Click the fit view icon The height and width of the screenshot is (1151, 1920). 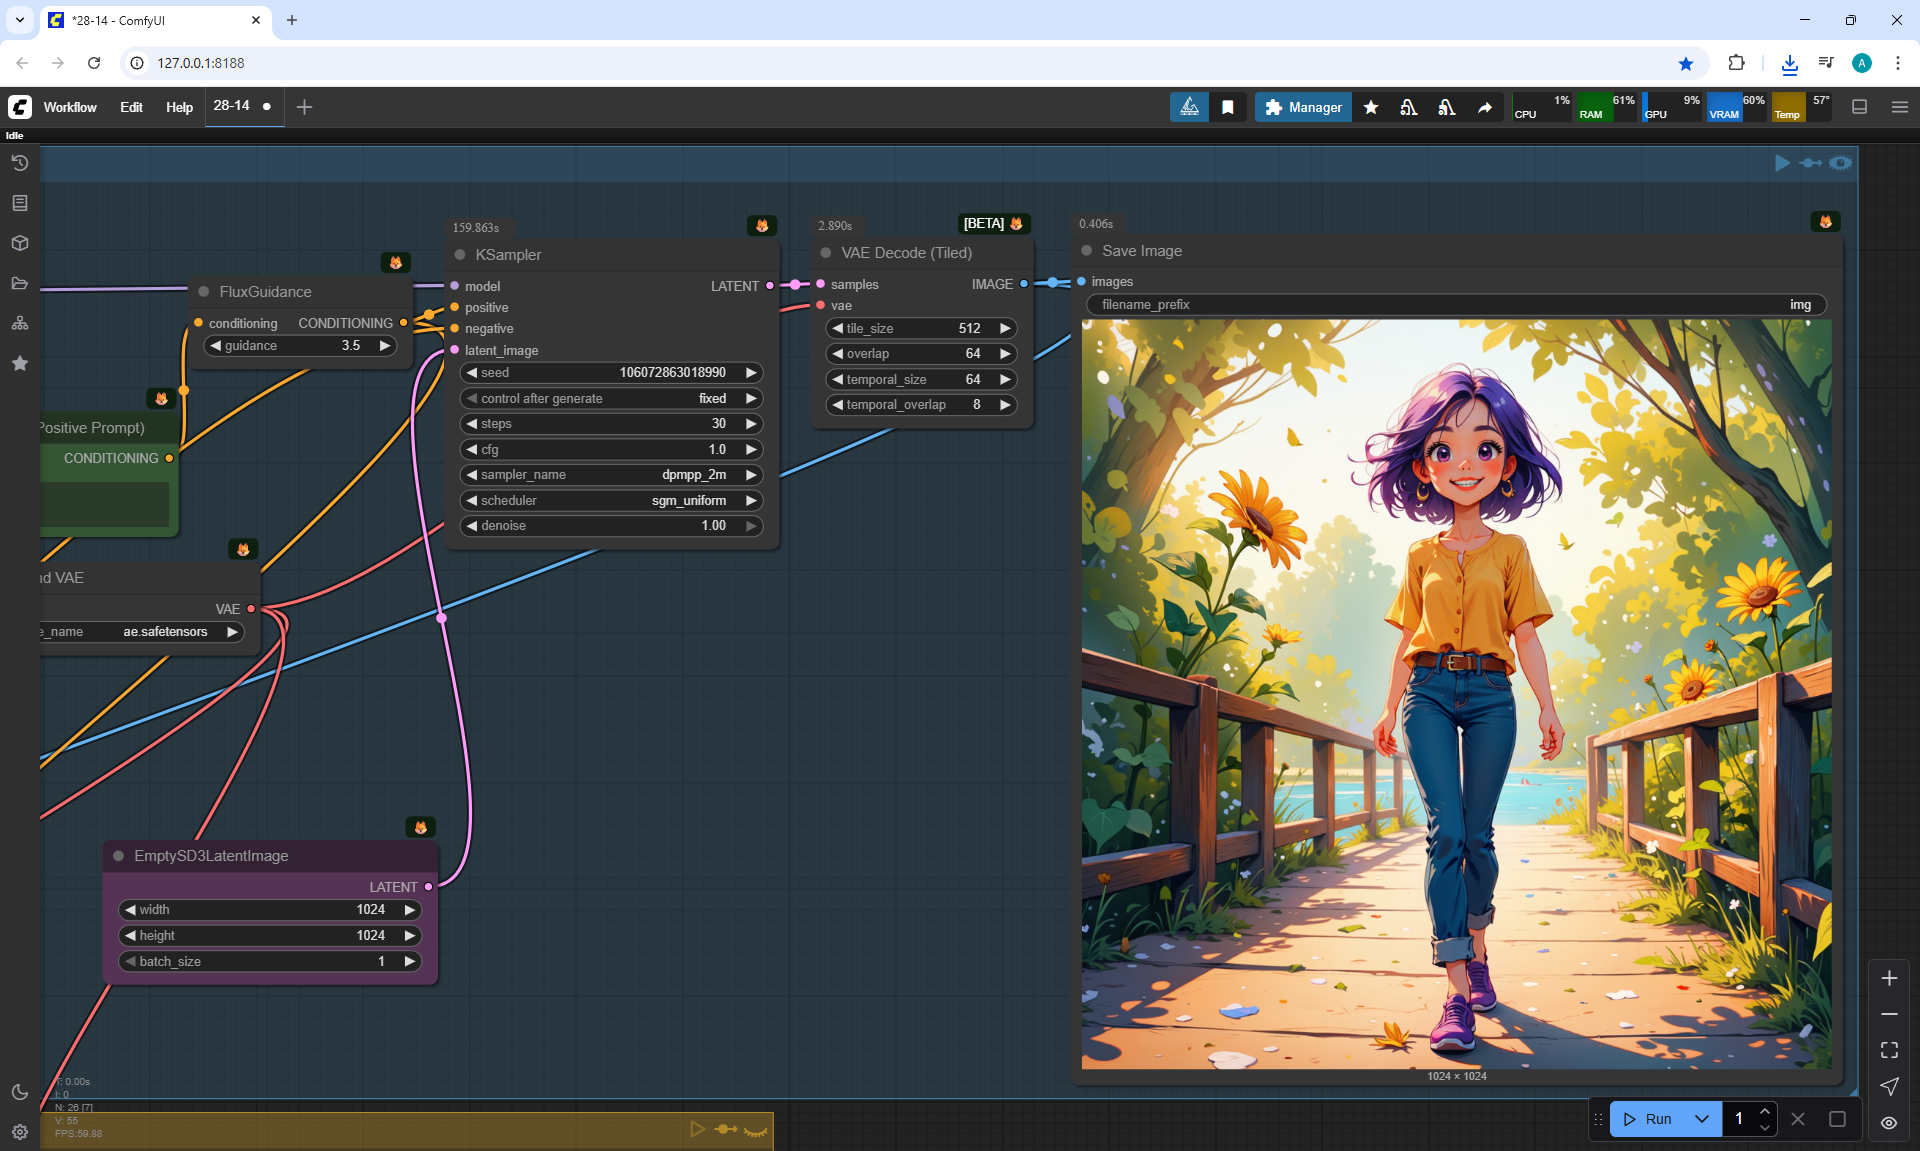pos(1889,1050)
